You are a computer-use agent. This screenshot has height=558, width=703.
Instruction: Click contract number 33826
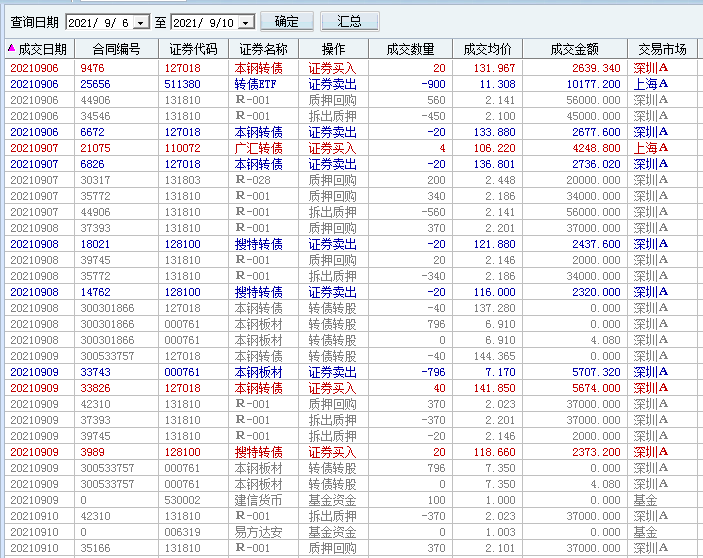[95, 388]
